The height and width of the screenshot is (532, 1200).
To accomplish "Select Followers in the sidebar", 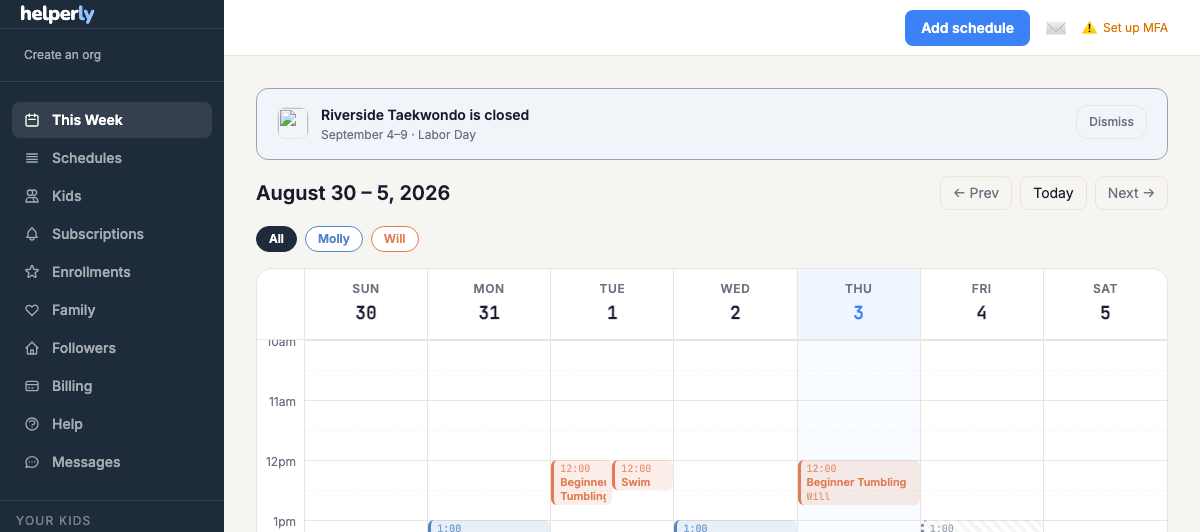I will (112, 348).
